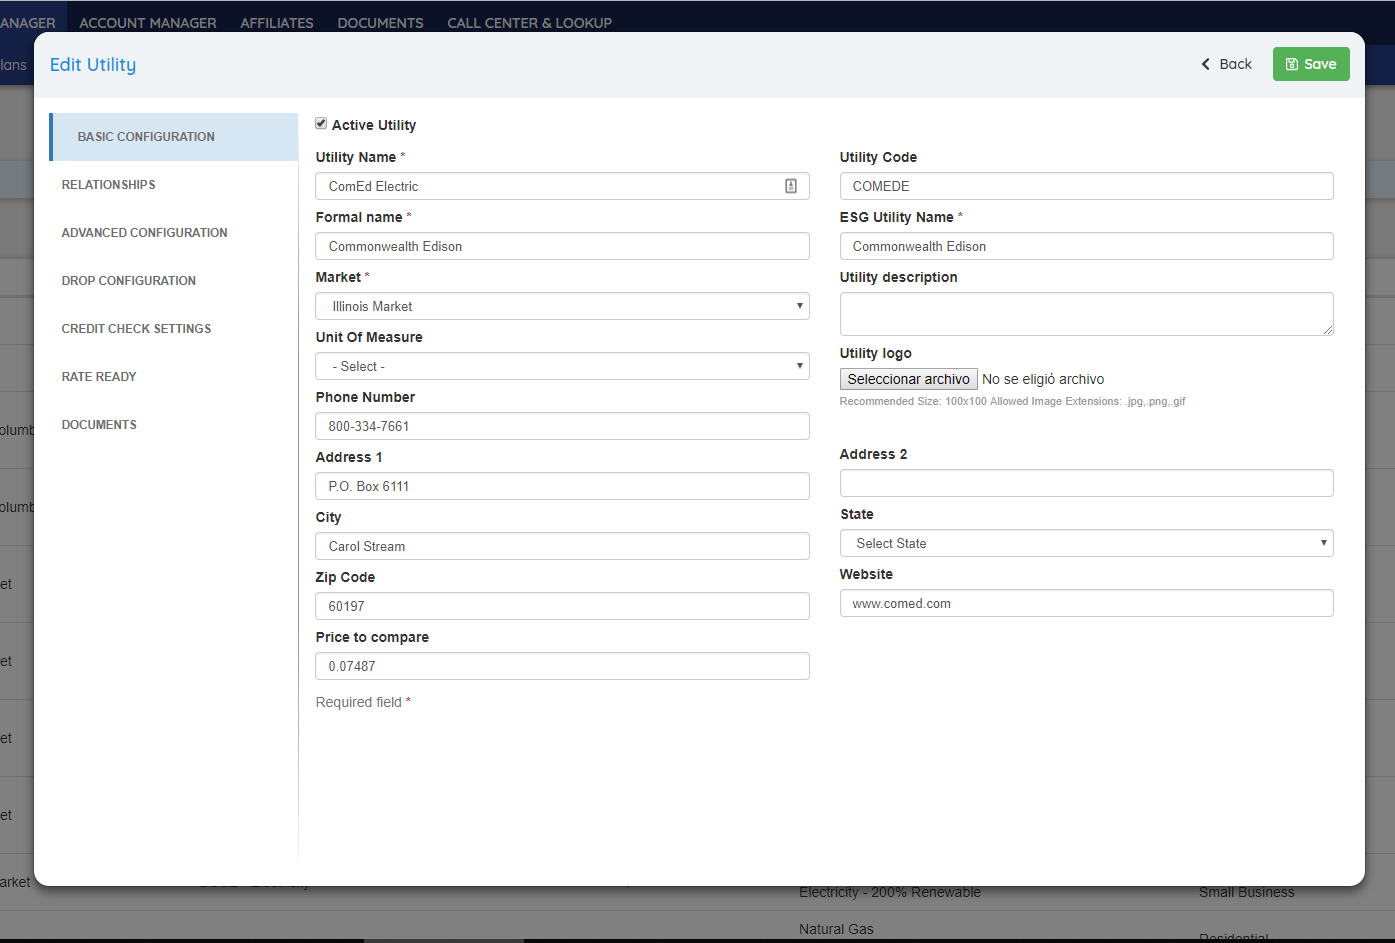
Task: Switch to the Rate Ready tab
Action: click(174, 377)
